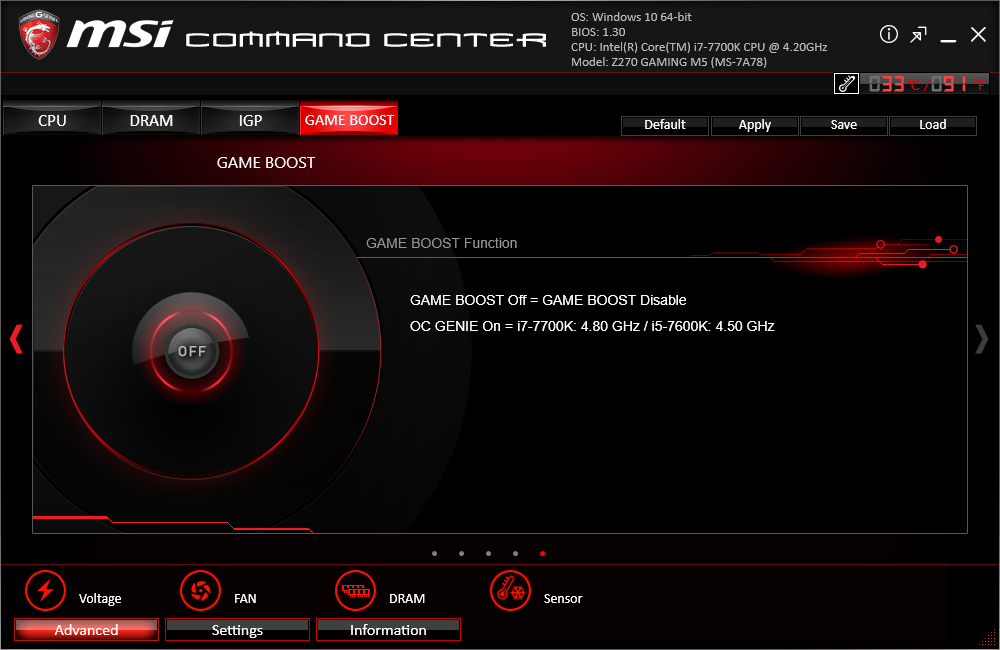The image size is (1000, 650).
Task: Click the 'OS: Windows 10 64-bit' text
Action: click(631, 17)
